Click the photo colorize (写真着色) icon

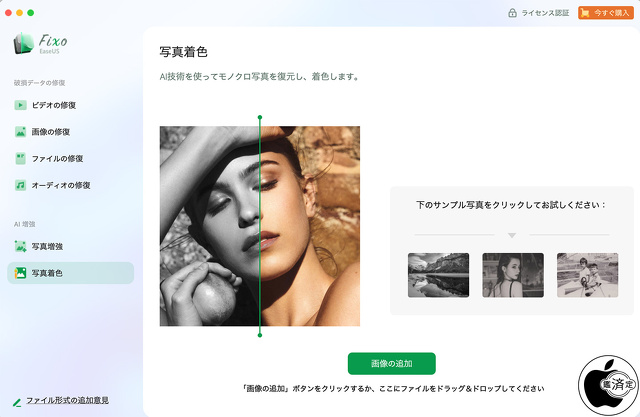point(20,273)
